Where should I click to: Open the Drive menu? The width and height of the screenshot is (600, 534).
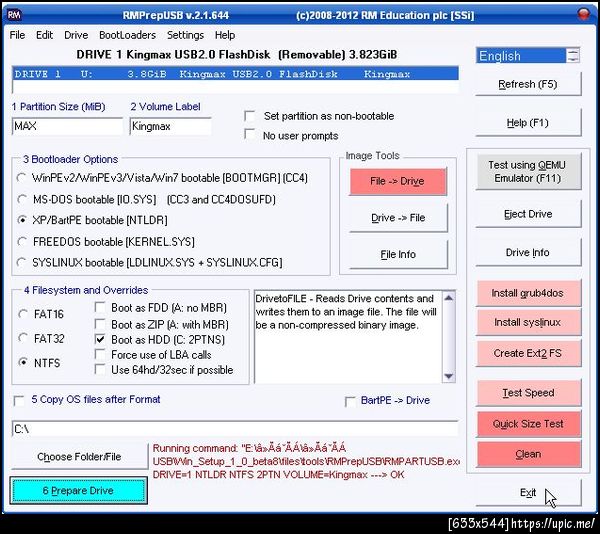point(76,35)
